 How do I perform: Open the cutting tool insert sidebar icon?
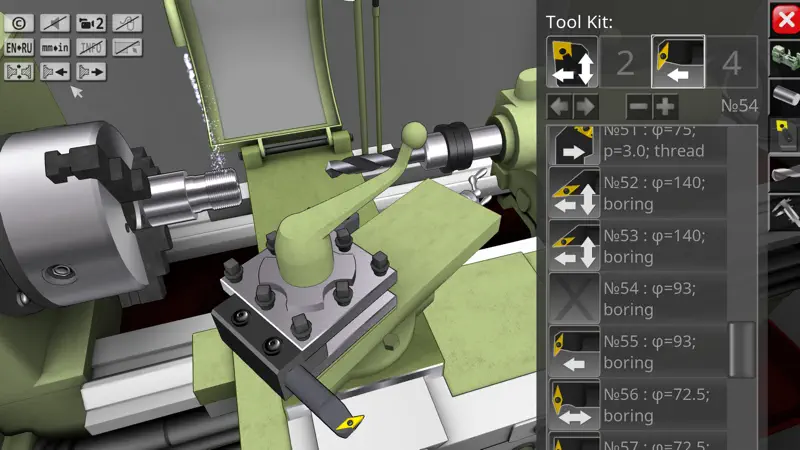(x=785, y=134)
